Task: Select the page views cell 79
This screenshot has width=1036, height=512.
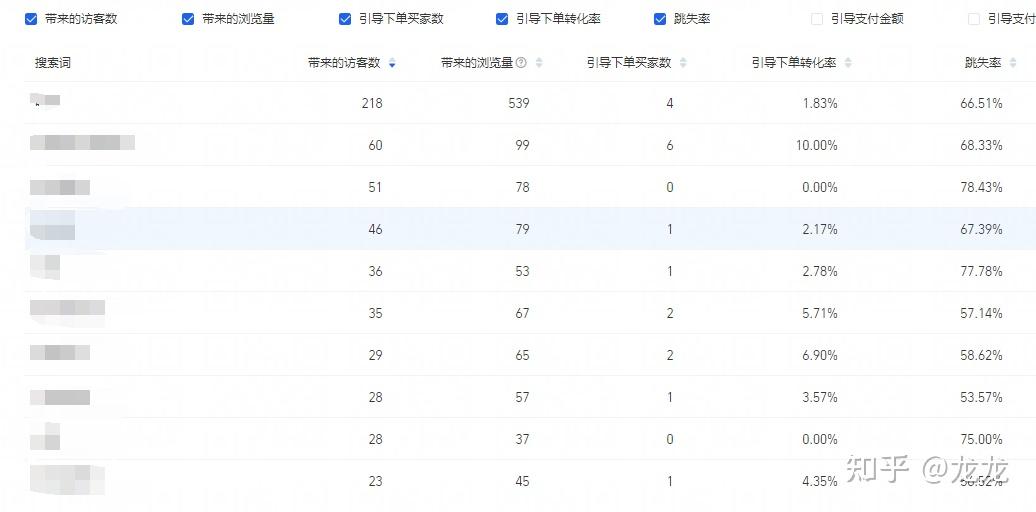Action: point(523,229)
